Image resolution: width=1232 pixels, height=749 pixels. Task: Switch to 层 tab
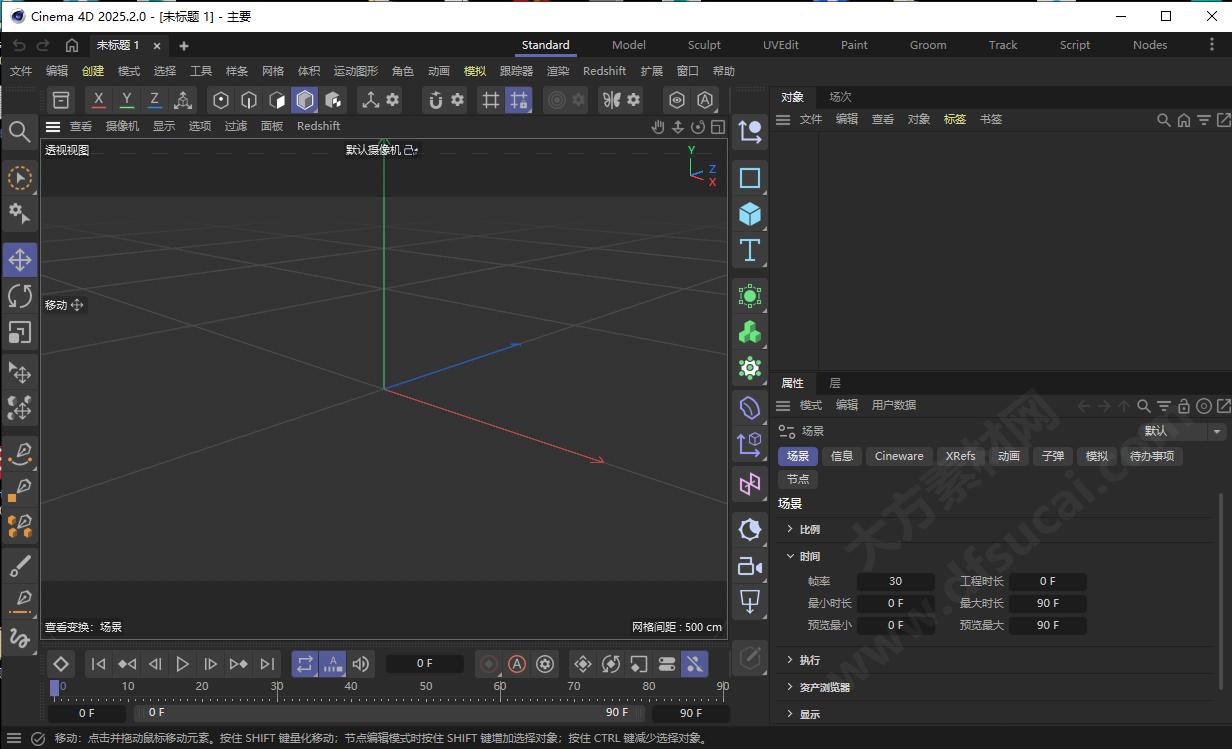point(835,383)
